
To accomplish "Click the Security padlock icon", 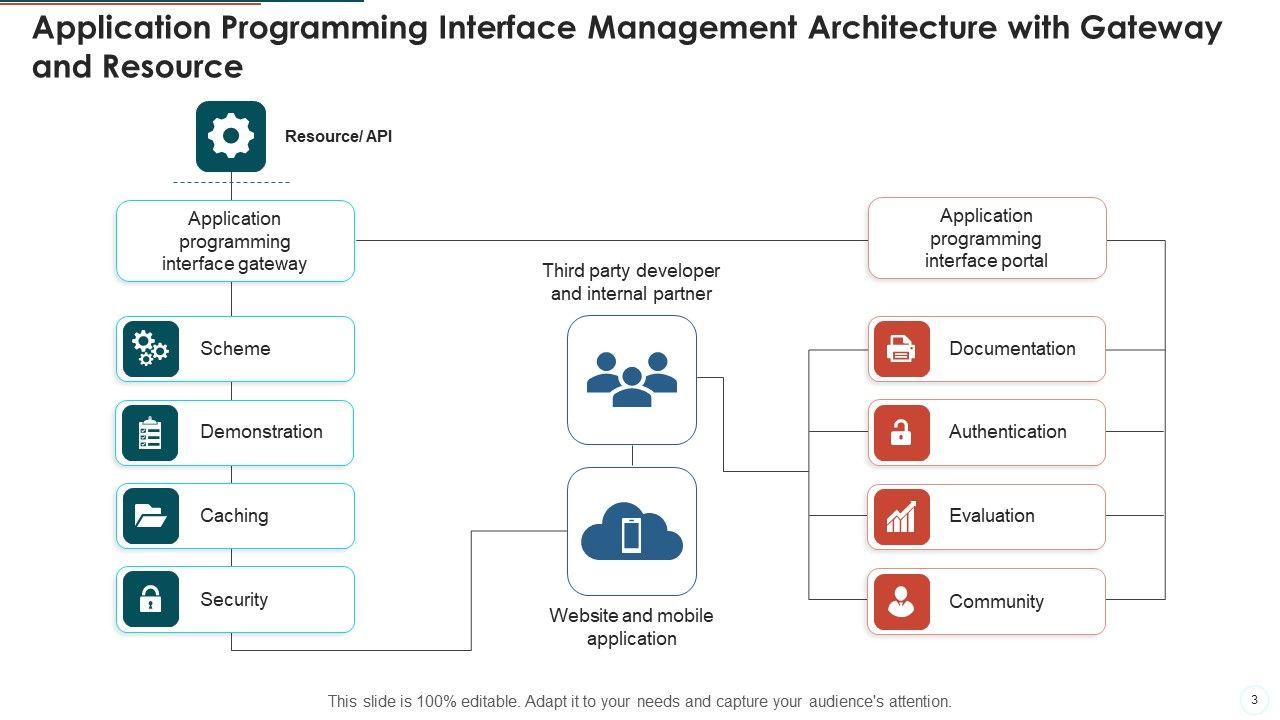I will [x=150, y=599].
